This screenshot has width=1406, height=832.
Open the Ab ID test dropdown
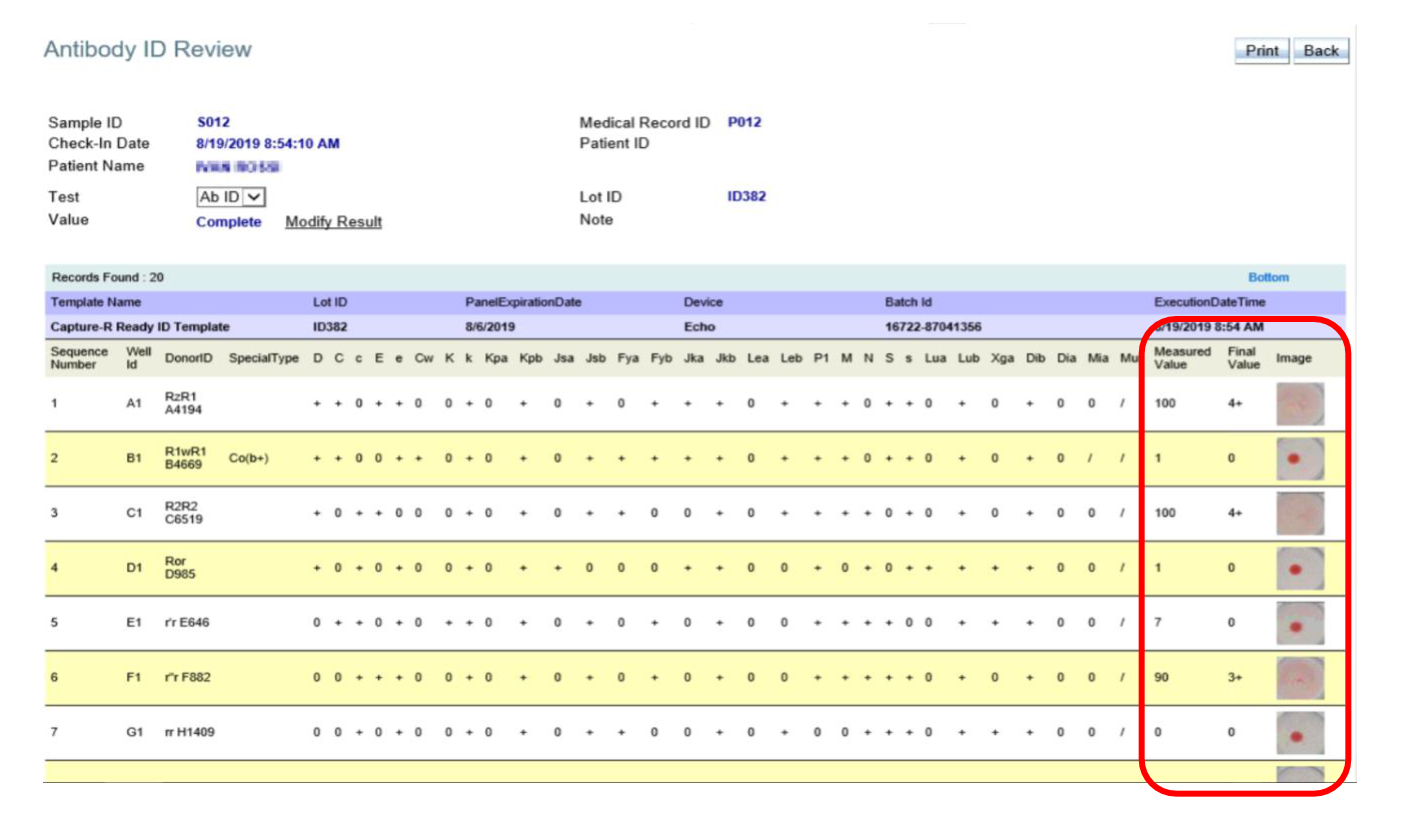[231, 198]
